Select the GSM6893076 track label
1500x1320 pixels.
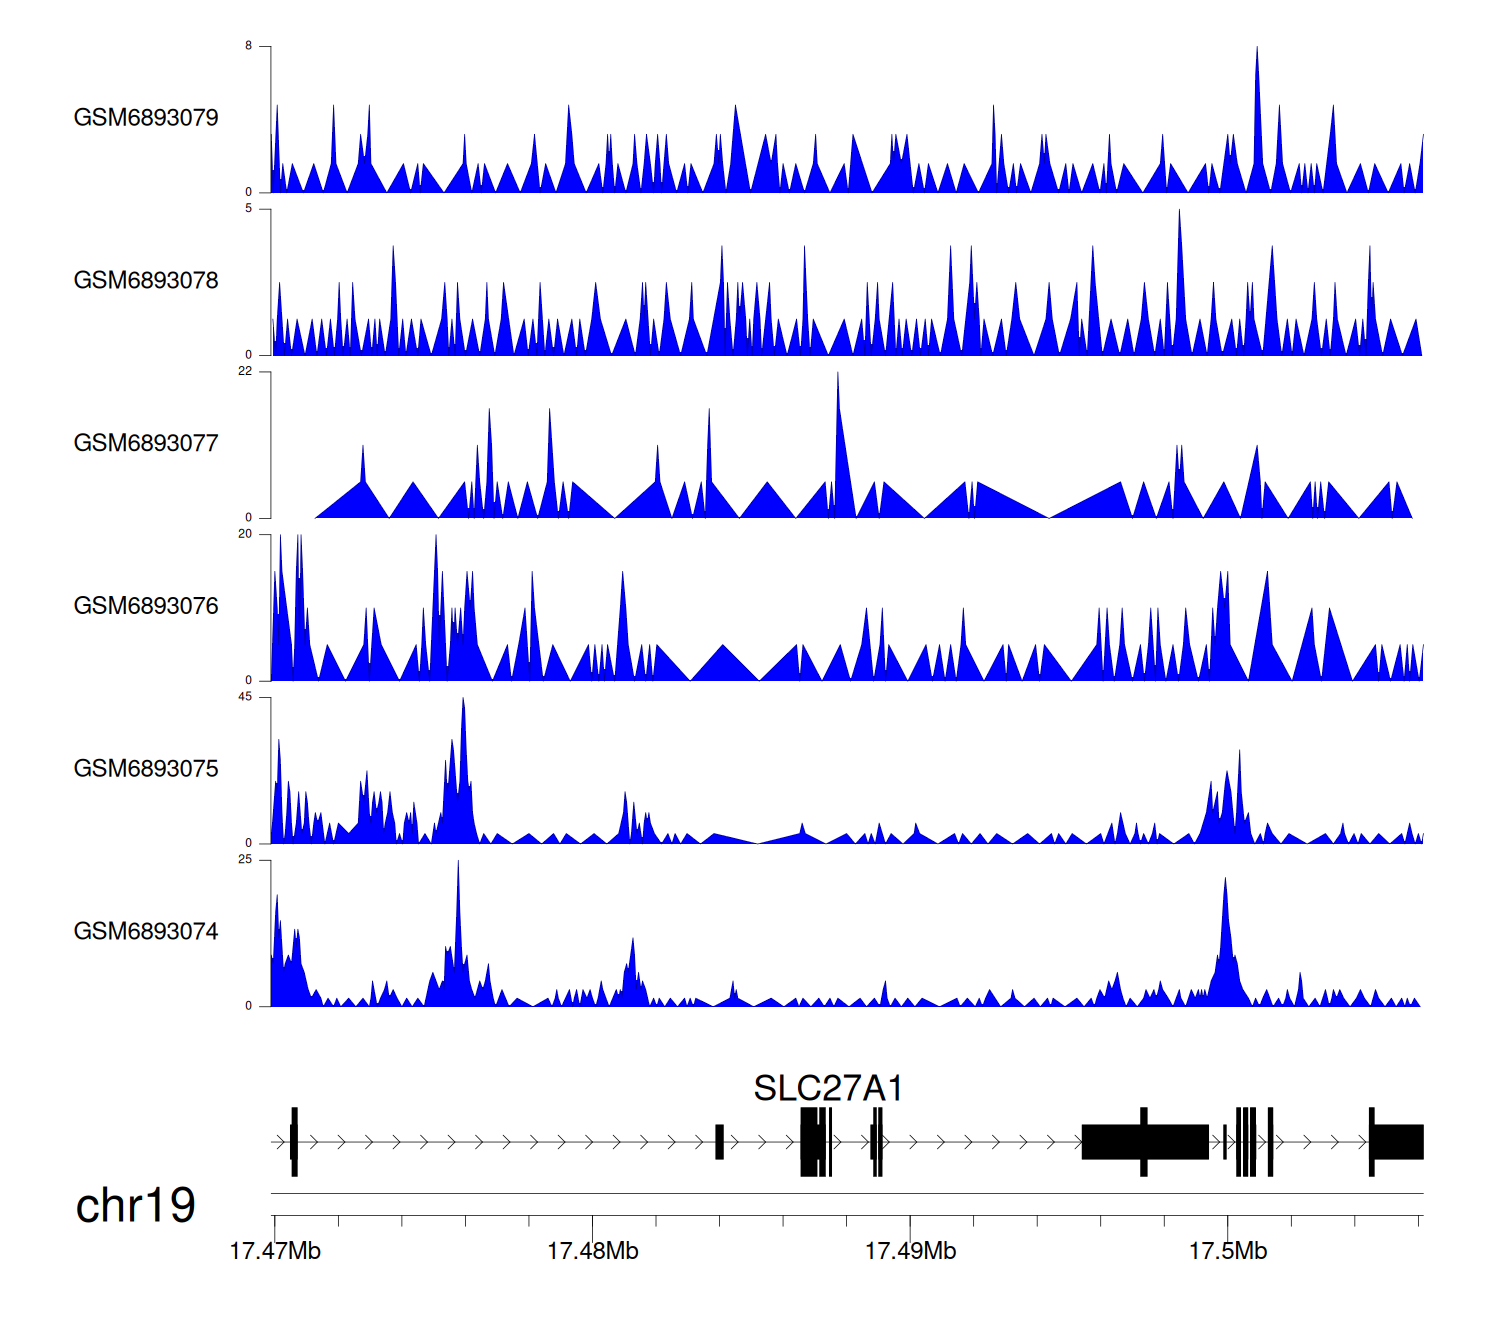[146, 606]
